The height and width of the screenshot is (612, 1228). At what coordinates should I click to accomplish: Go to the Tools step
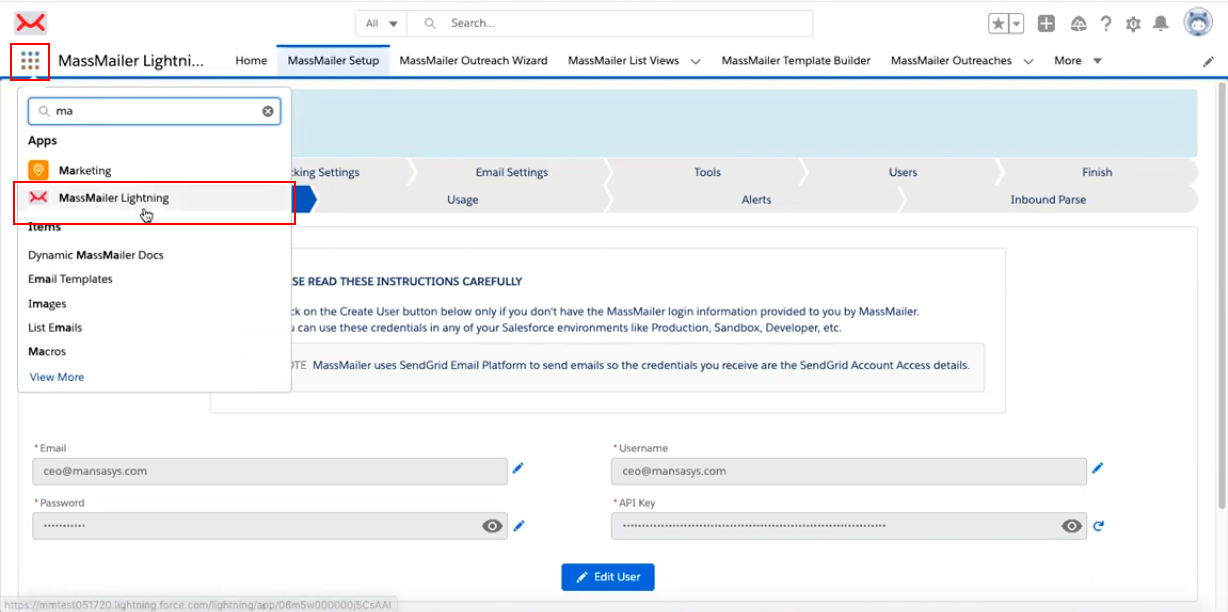pos(707,172)
